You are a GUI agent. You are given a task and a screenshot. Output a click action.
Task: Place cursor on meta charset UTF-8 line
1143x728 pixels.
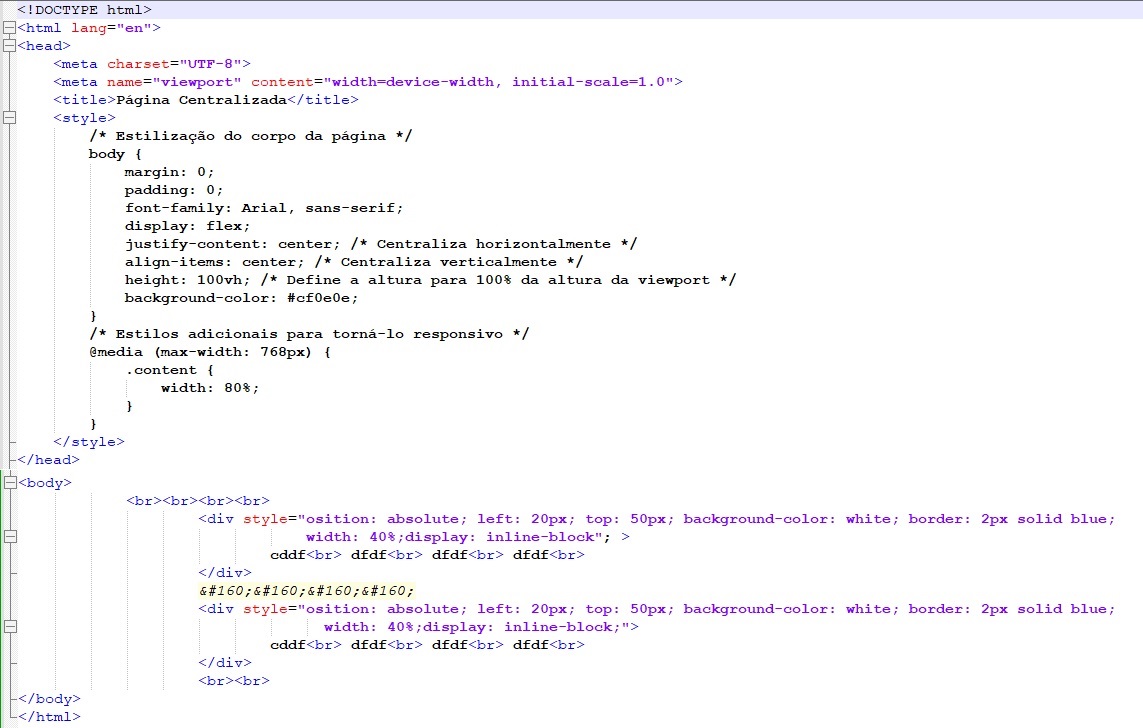click(x=152, y=64)
